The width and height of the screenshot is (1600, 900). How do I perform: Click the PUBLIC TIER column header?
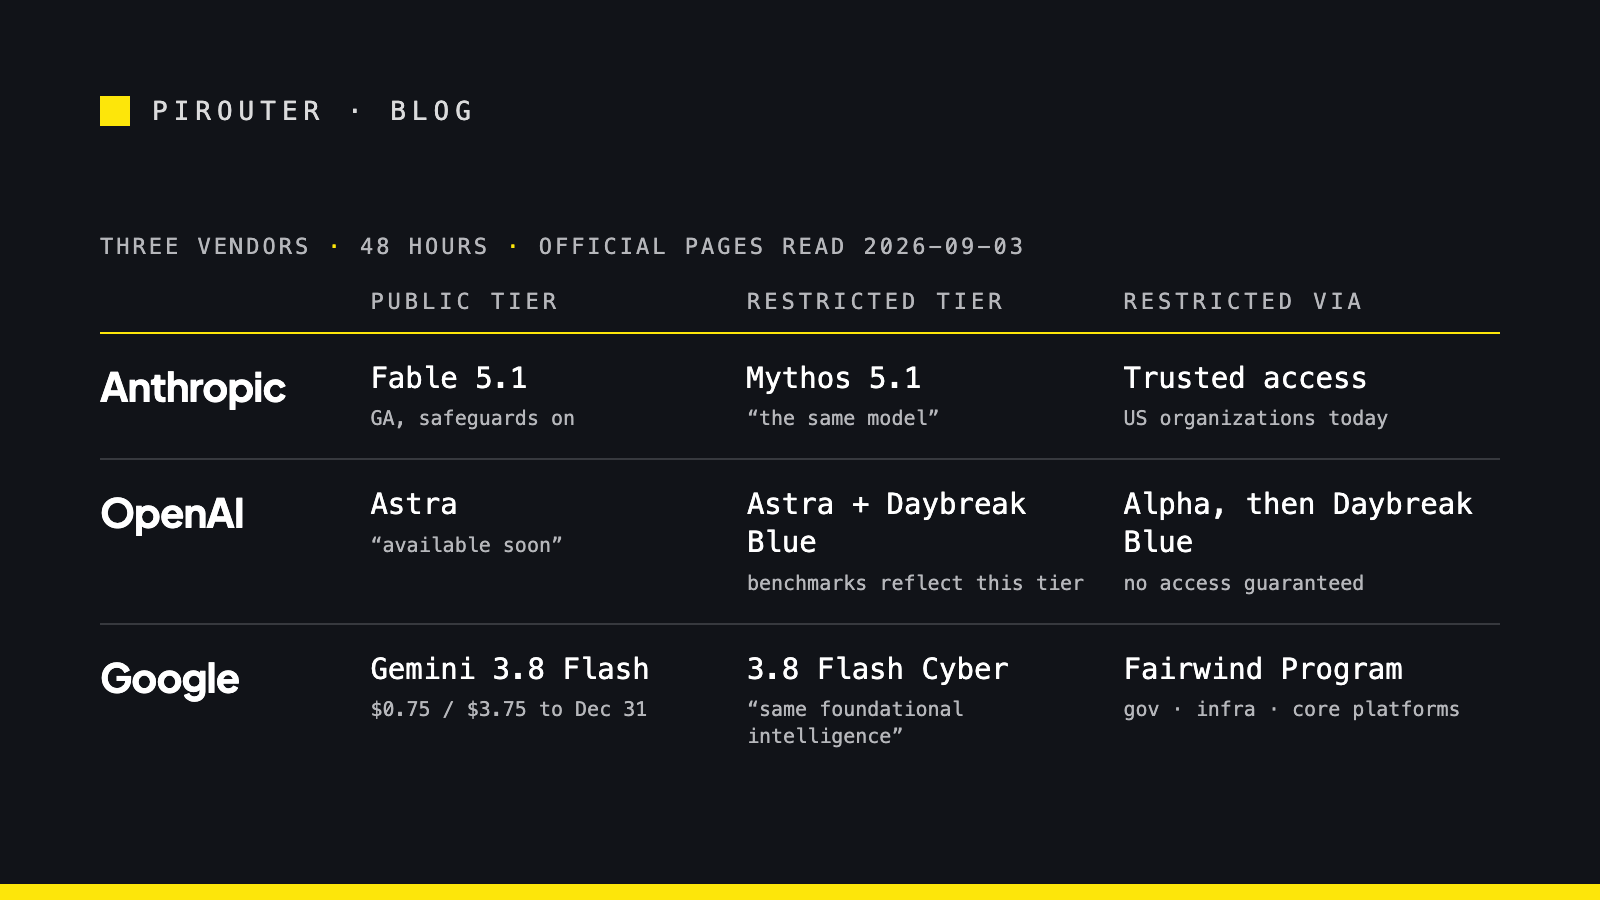click(464, 301)
